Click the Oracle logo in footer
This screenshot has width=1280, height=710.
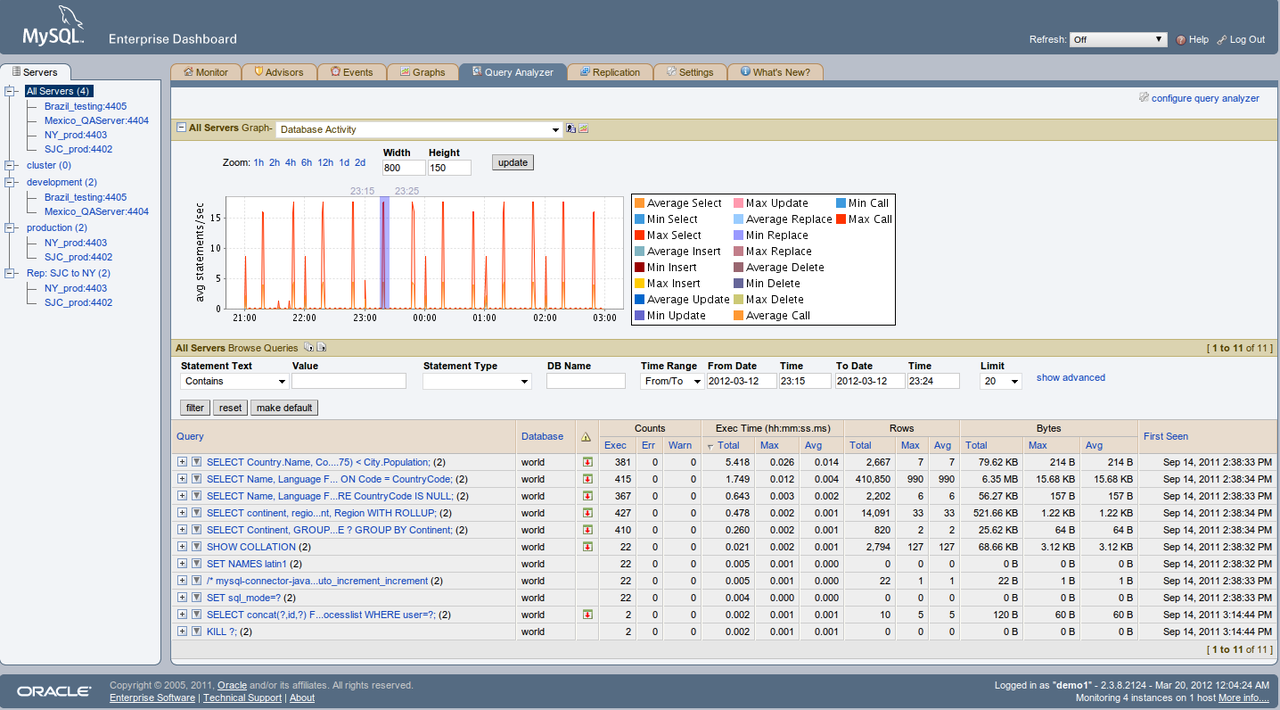tap(55, 691)
